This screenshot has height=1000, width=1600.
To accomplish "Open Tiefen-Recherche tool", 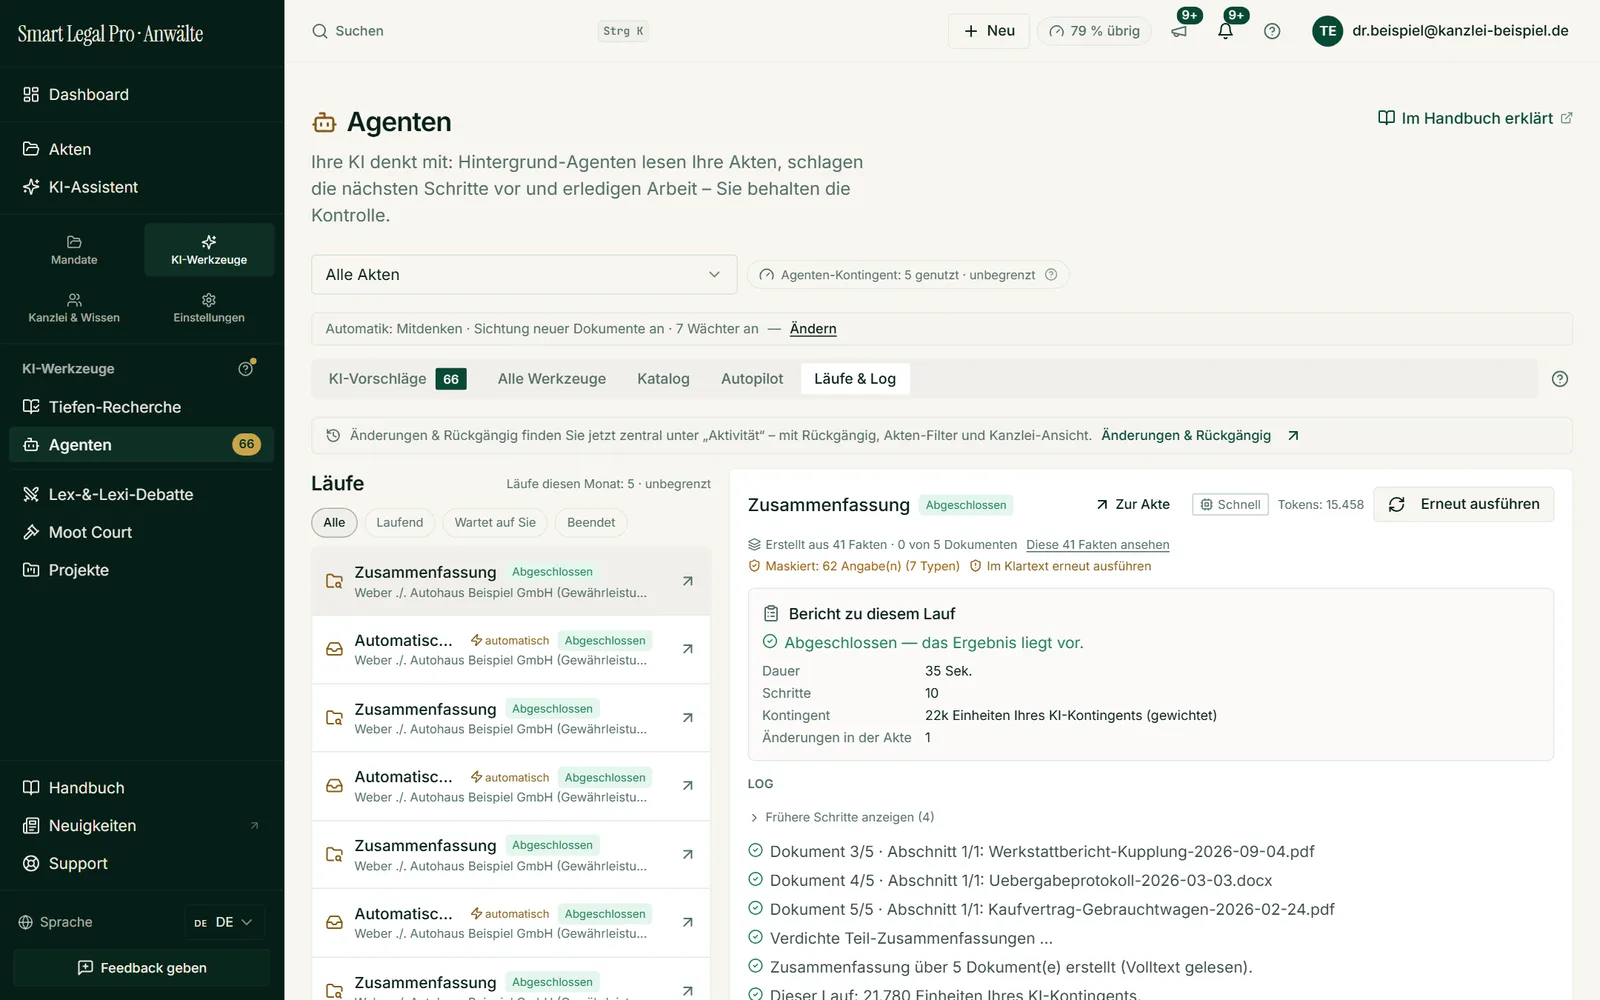I will (142, 407).
